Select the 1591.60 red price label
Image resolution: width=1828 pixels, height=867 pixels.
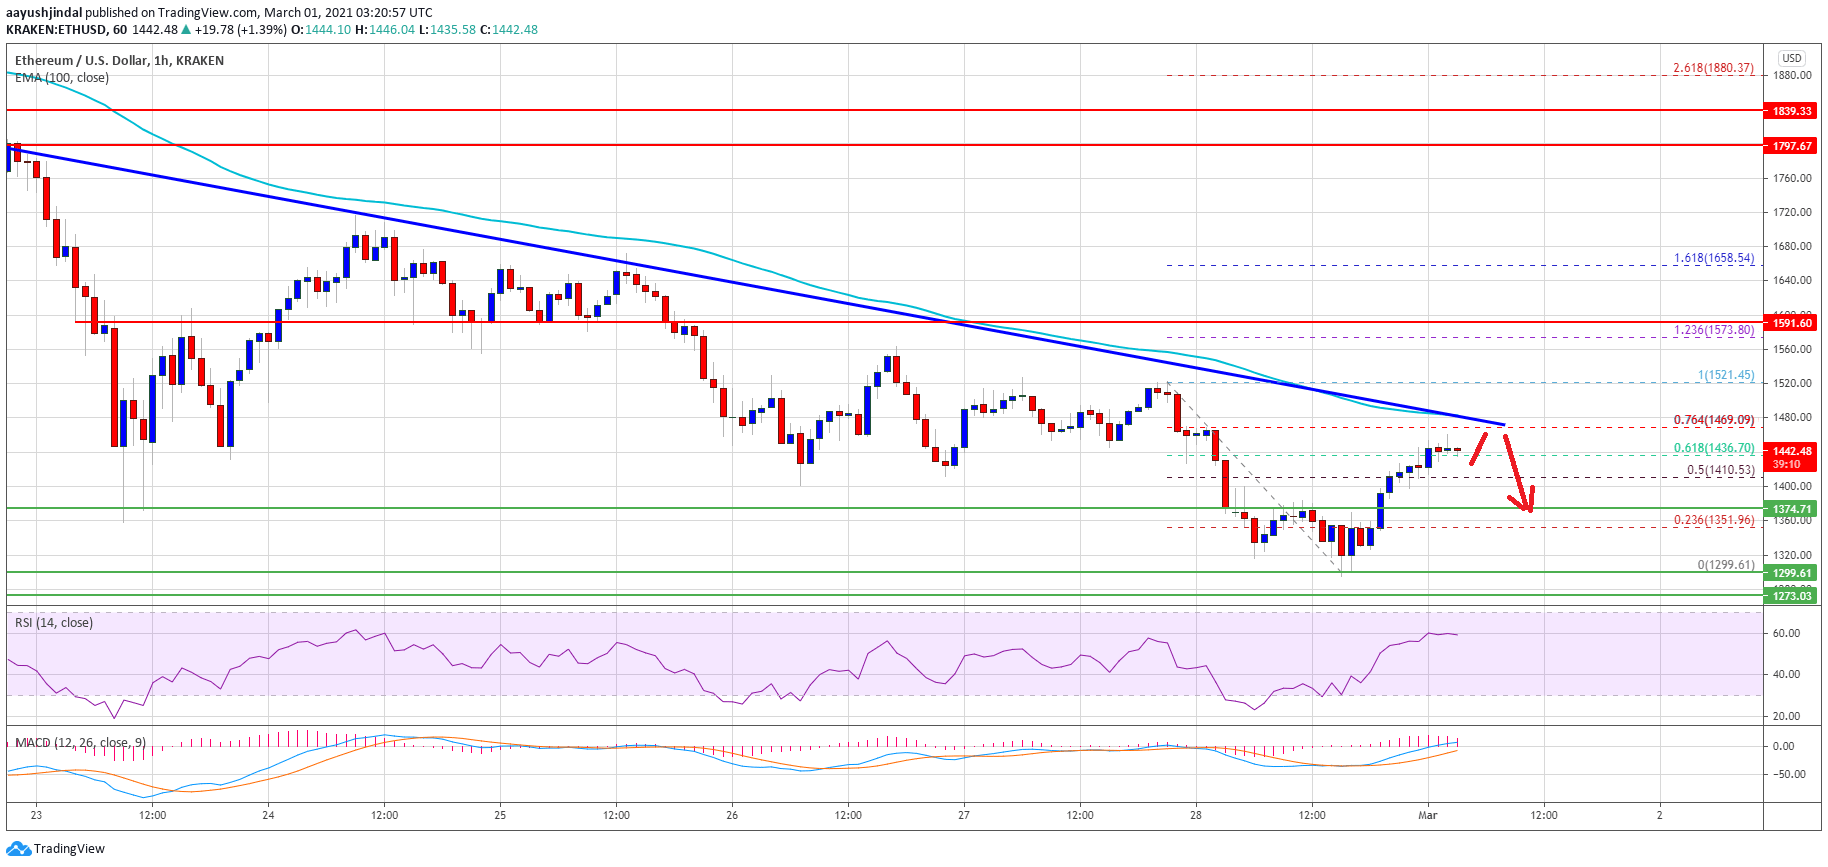[x=1792, y=323]
